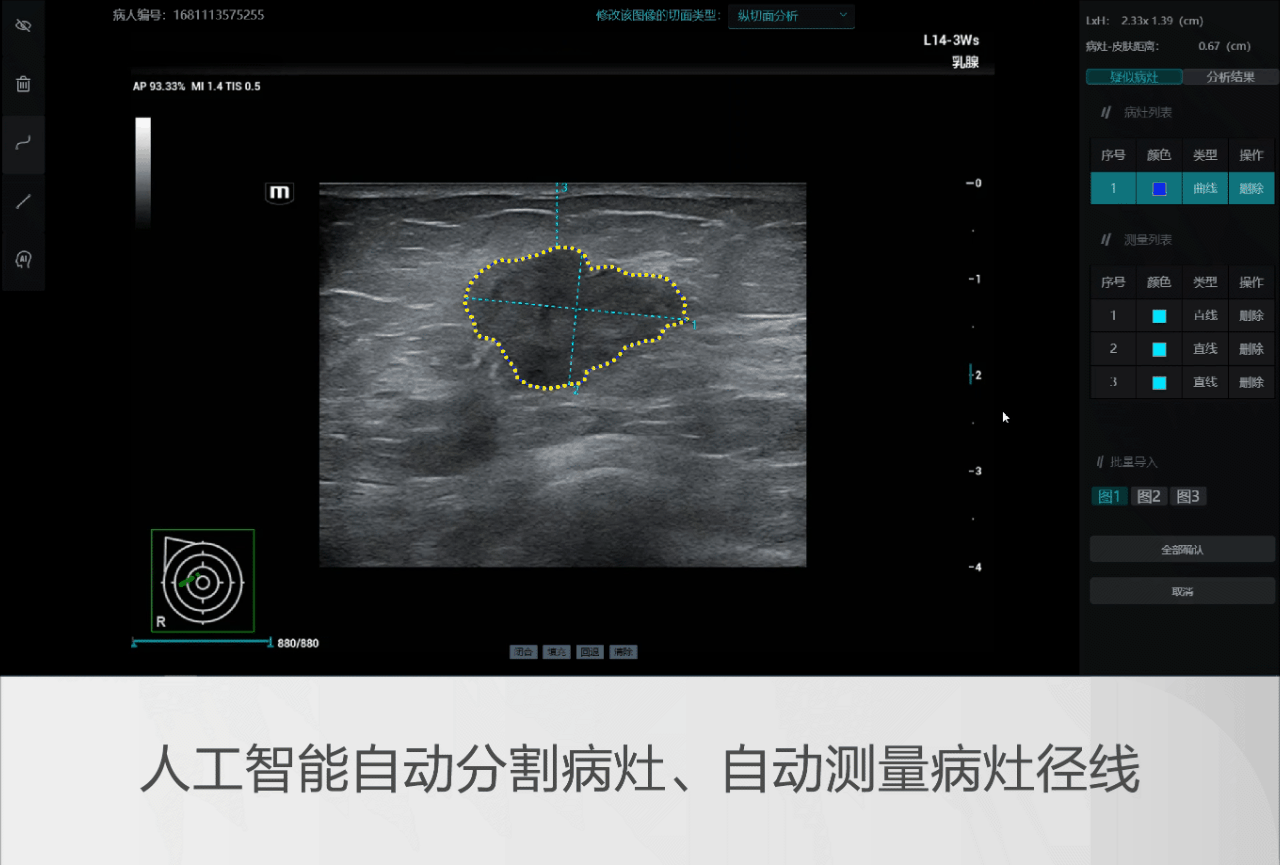The image size is (1280, 865).
Task: Select image 图3 in batch import
Action: click(1188, 496)
